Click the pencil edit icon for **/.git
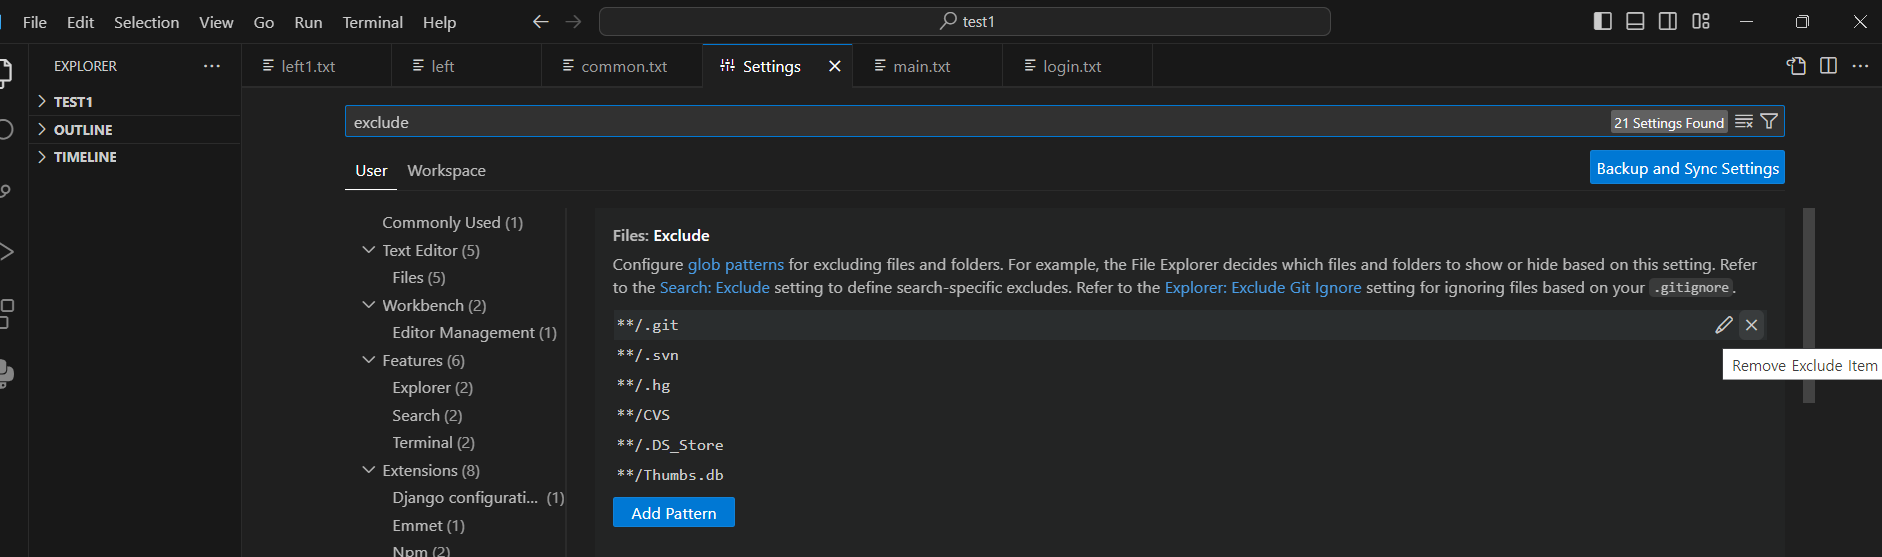 tap(1723, 325)
